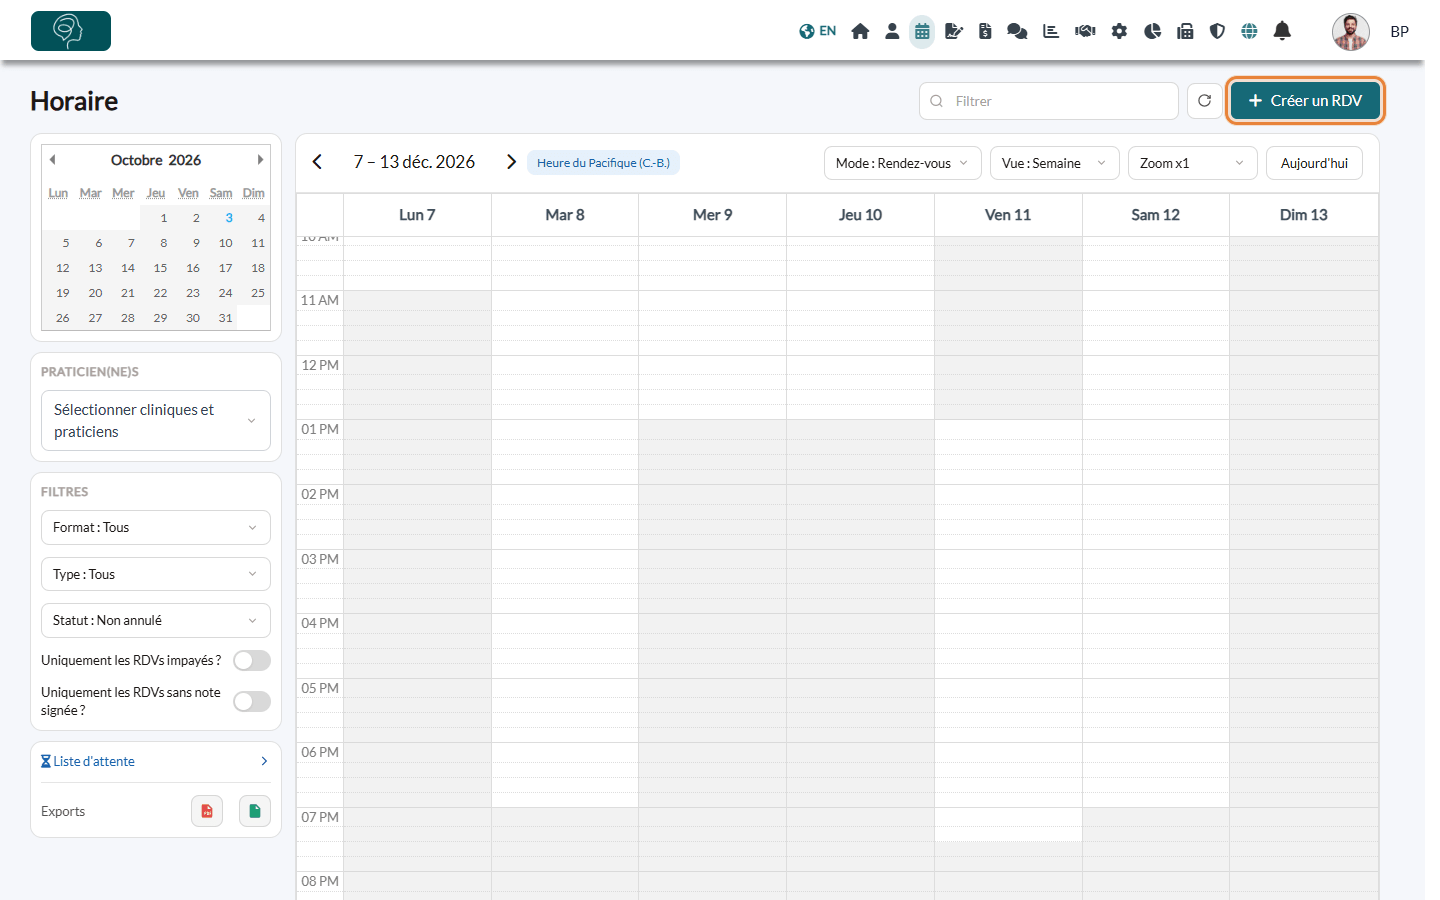The image size is (1440, 900).
Task: Click the 'Aujourd'hui' button
Action: [x=1314, y=163]
